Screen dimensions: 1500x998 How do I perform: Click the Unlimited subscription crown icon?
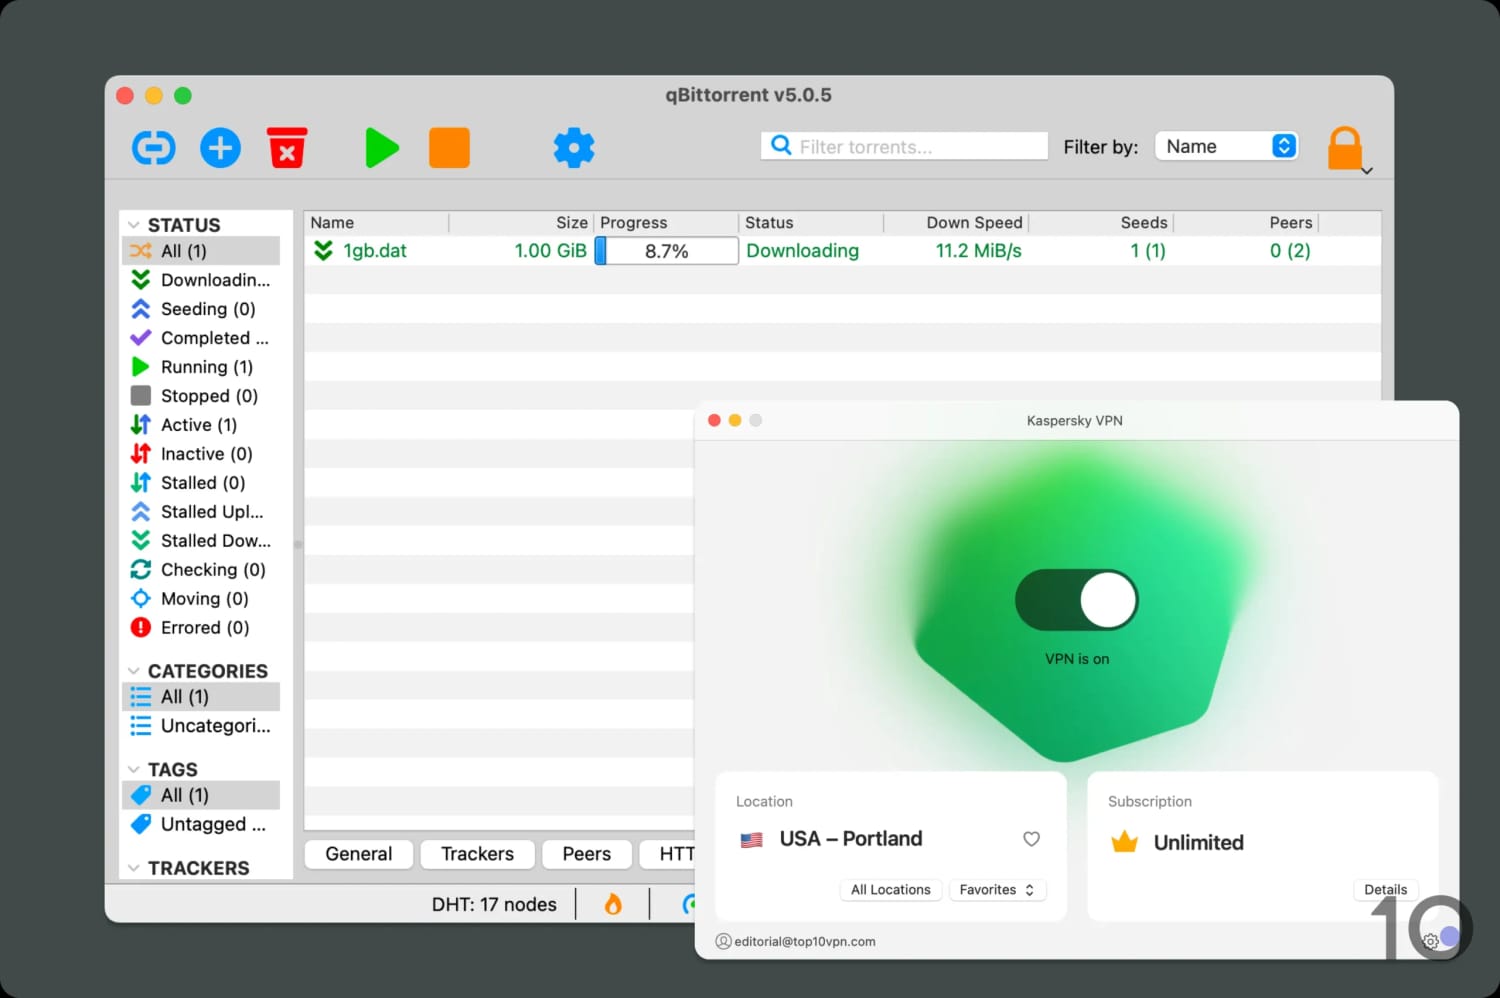pos(1125,842)
